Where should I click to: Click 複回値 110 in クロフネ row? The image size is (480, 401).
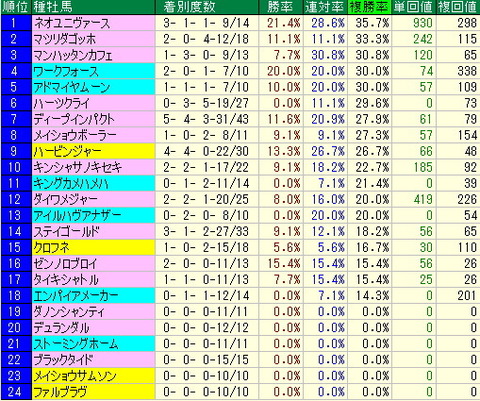point(467,247)
